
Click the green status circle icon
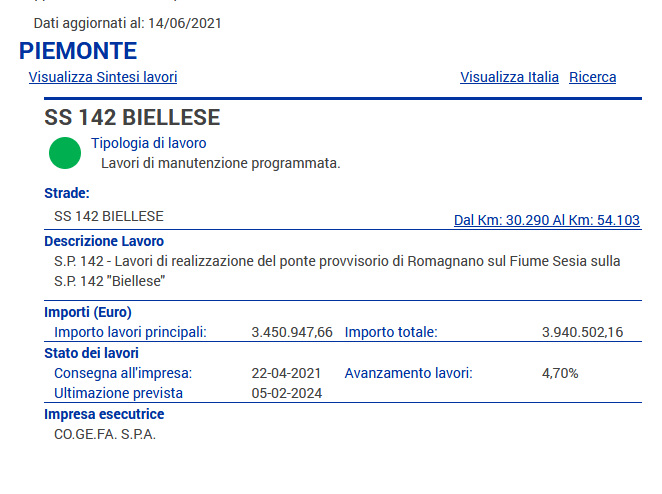(x=65, y=153)
